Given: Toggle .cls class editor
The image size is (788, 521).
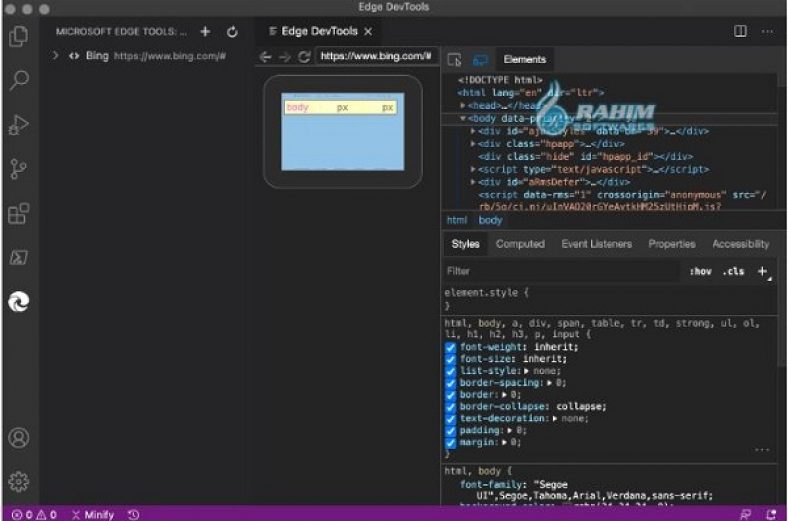Looking at the screenshot, I should 733,271.
